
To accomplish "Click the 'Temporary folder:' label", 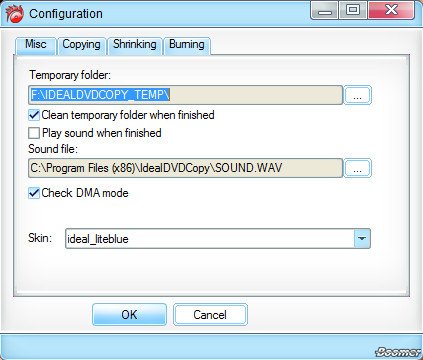I will 70,75.
